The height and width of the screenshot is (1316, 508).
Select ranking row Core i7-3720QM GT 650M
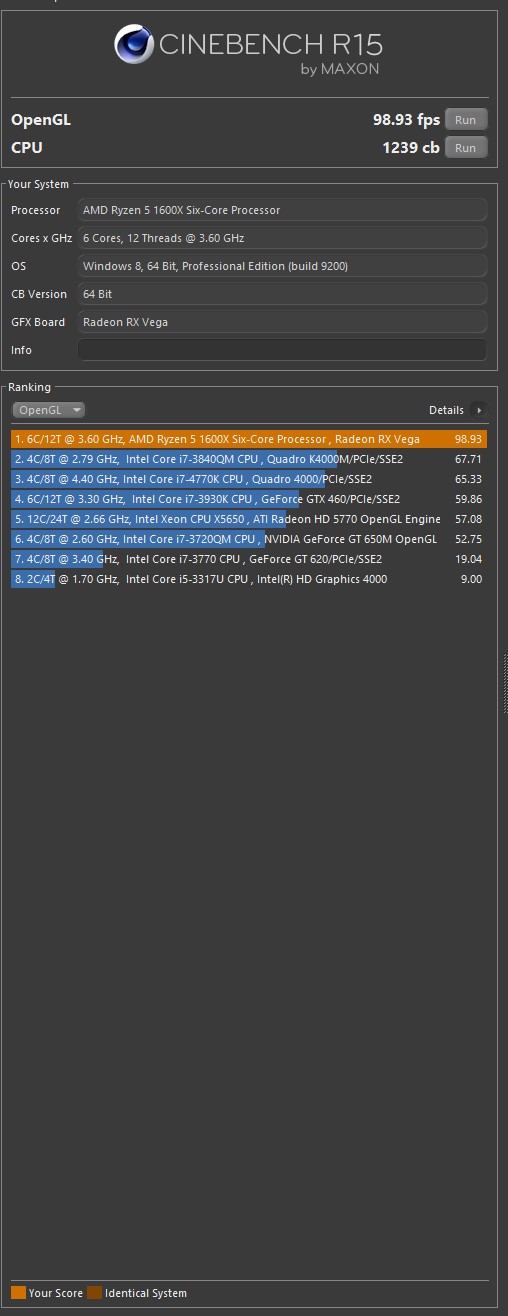(249, 539)
